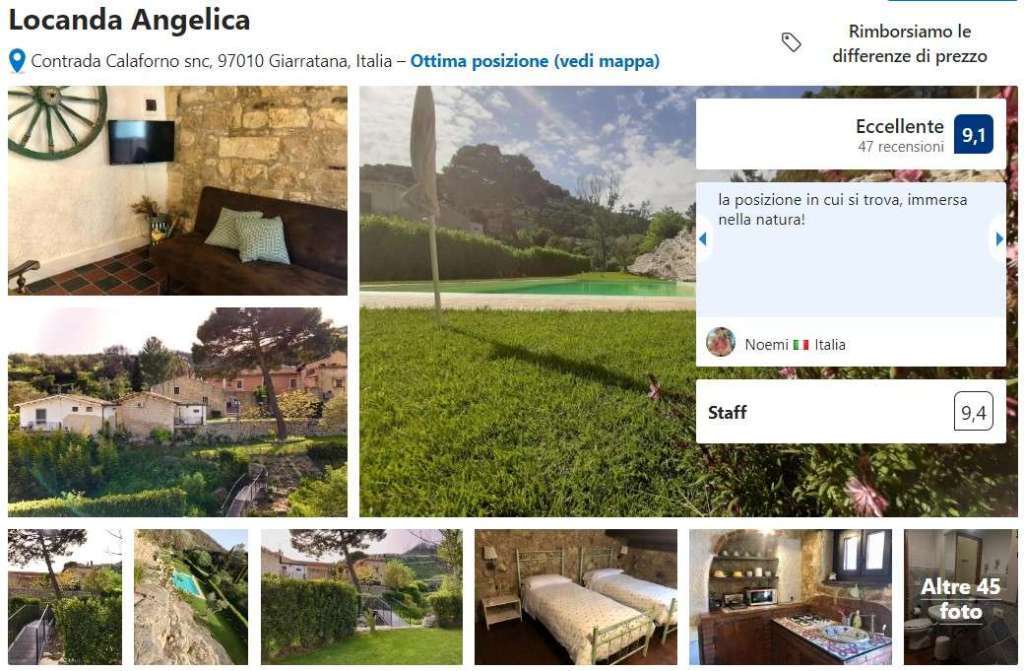Open the hedge and garden thumbnail
Image resolution: width=1024 pixels, height=671 pixels.
coord(362,597)
